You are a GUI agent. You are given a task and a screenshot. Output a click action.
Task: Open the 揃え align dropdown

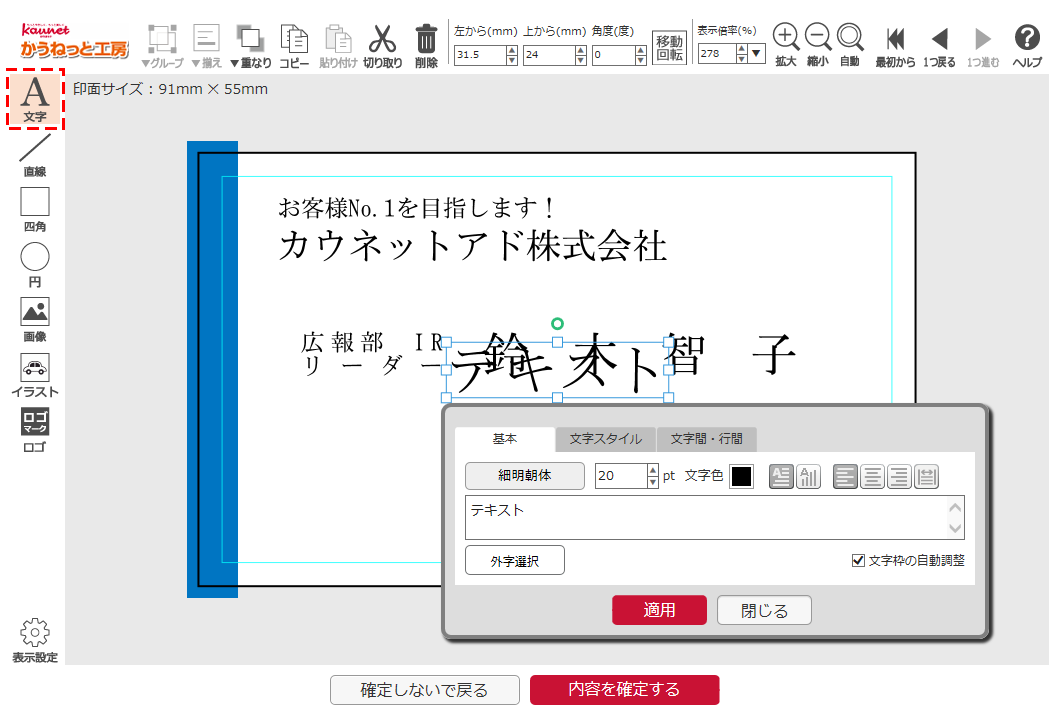coord(206,46)
